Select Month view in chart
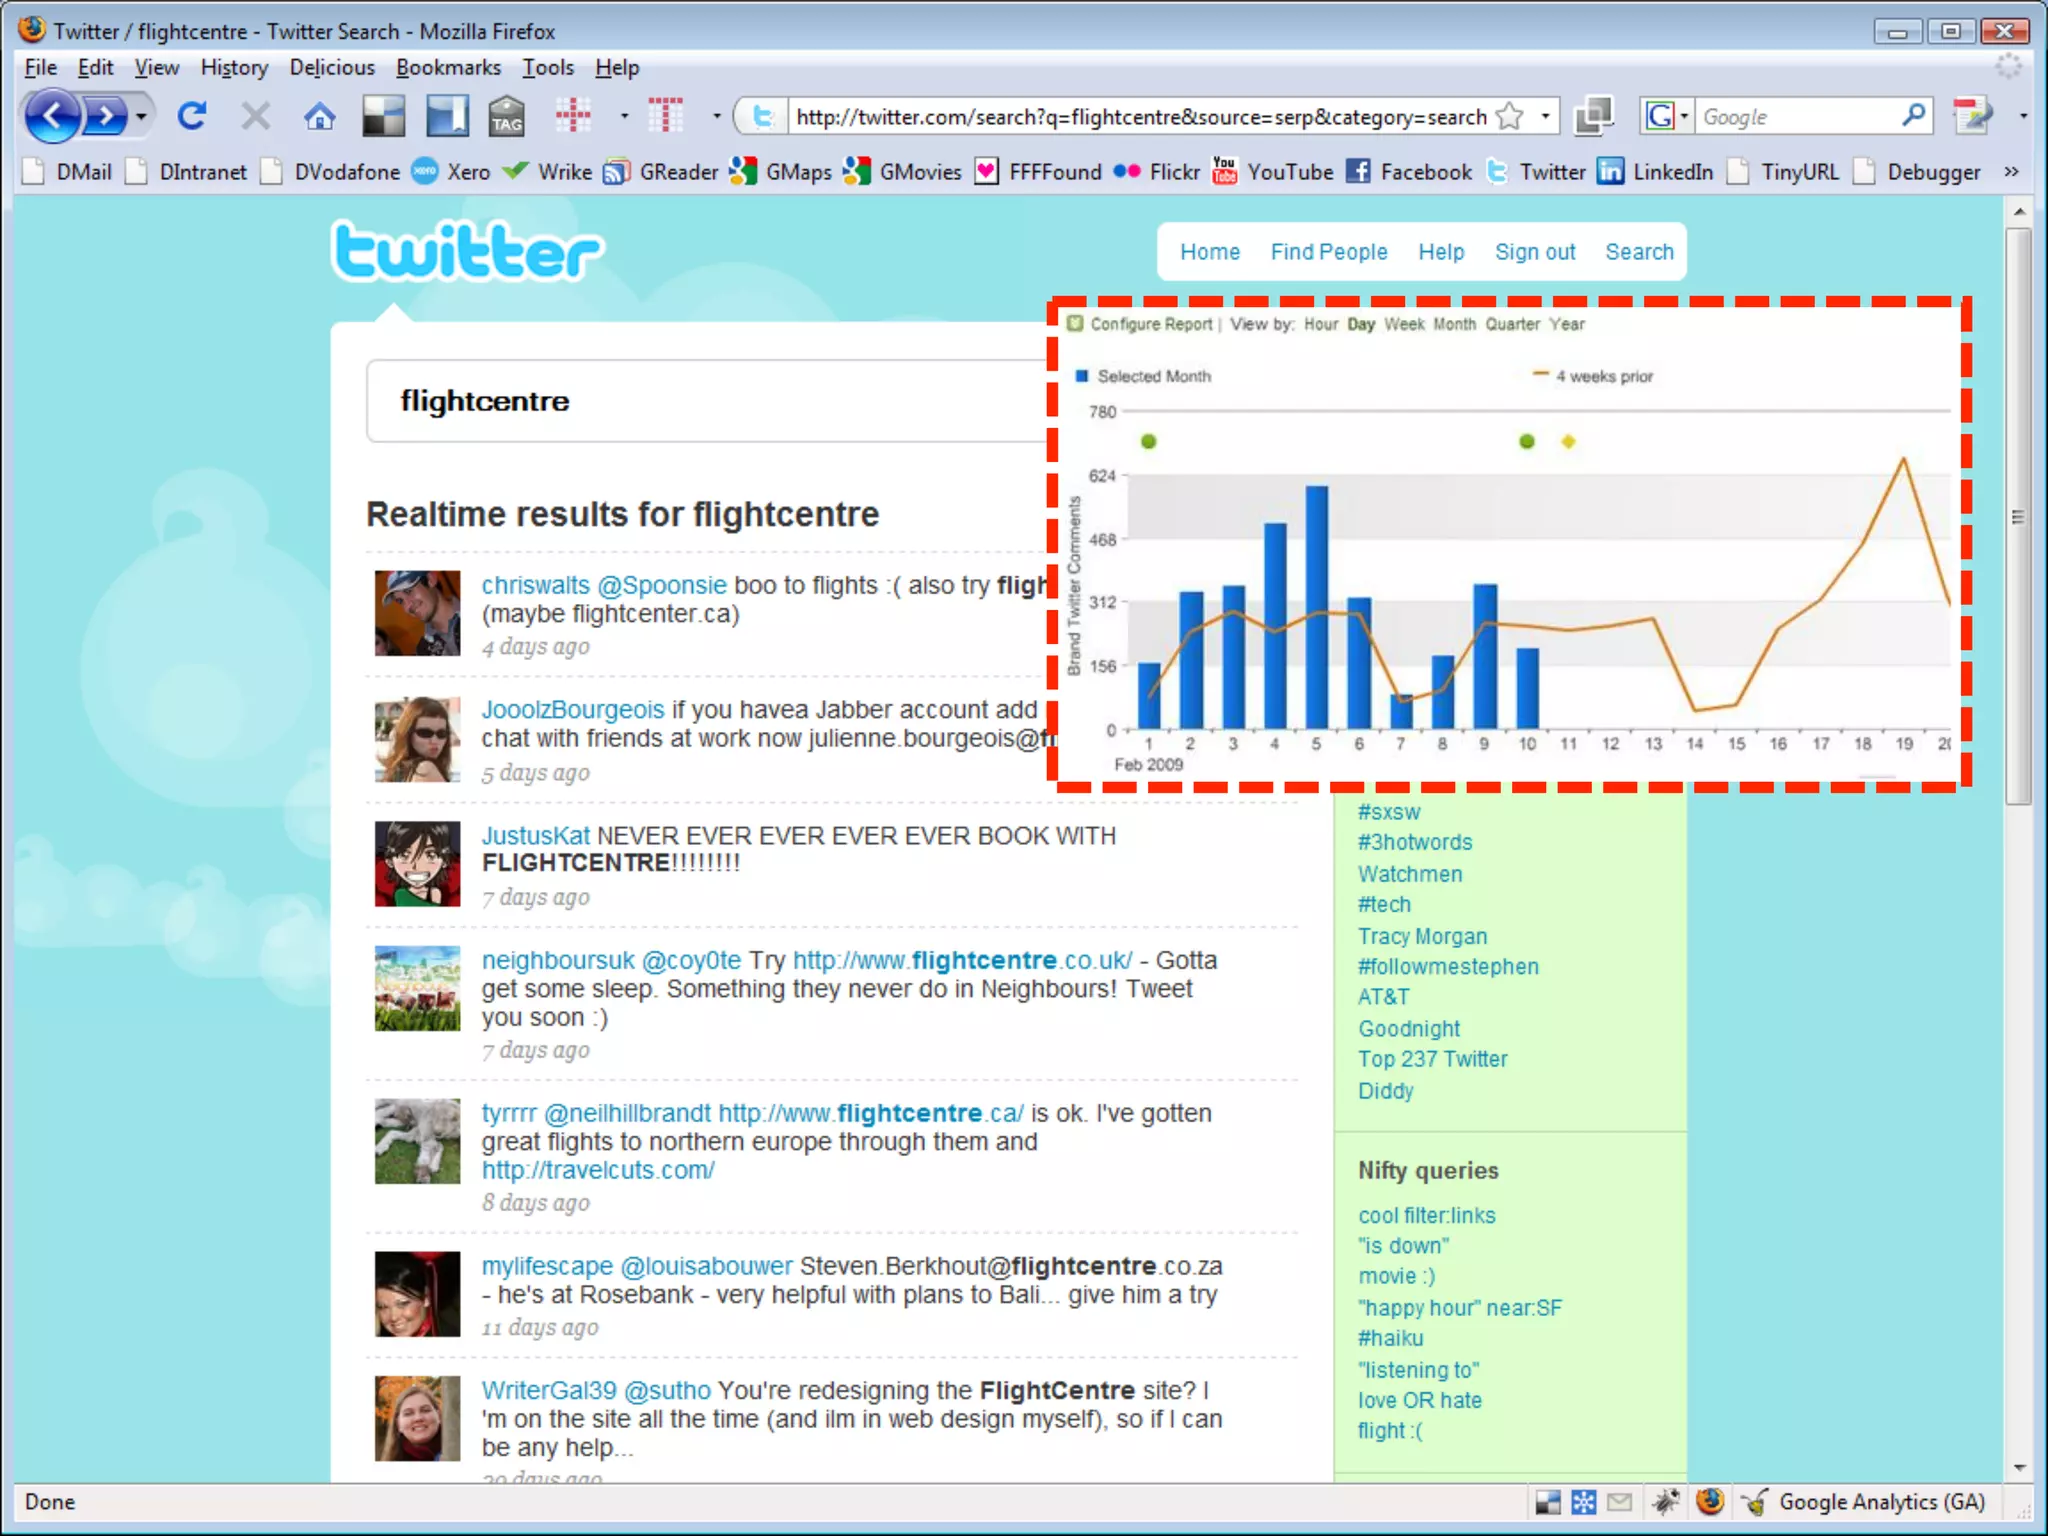Viewport: 2048px width, 1536px height. (x=1455, y=324)
